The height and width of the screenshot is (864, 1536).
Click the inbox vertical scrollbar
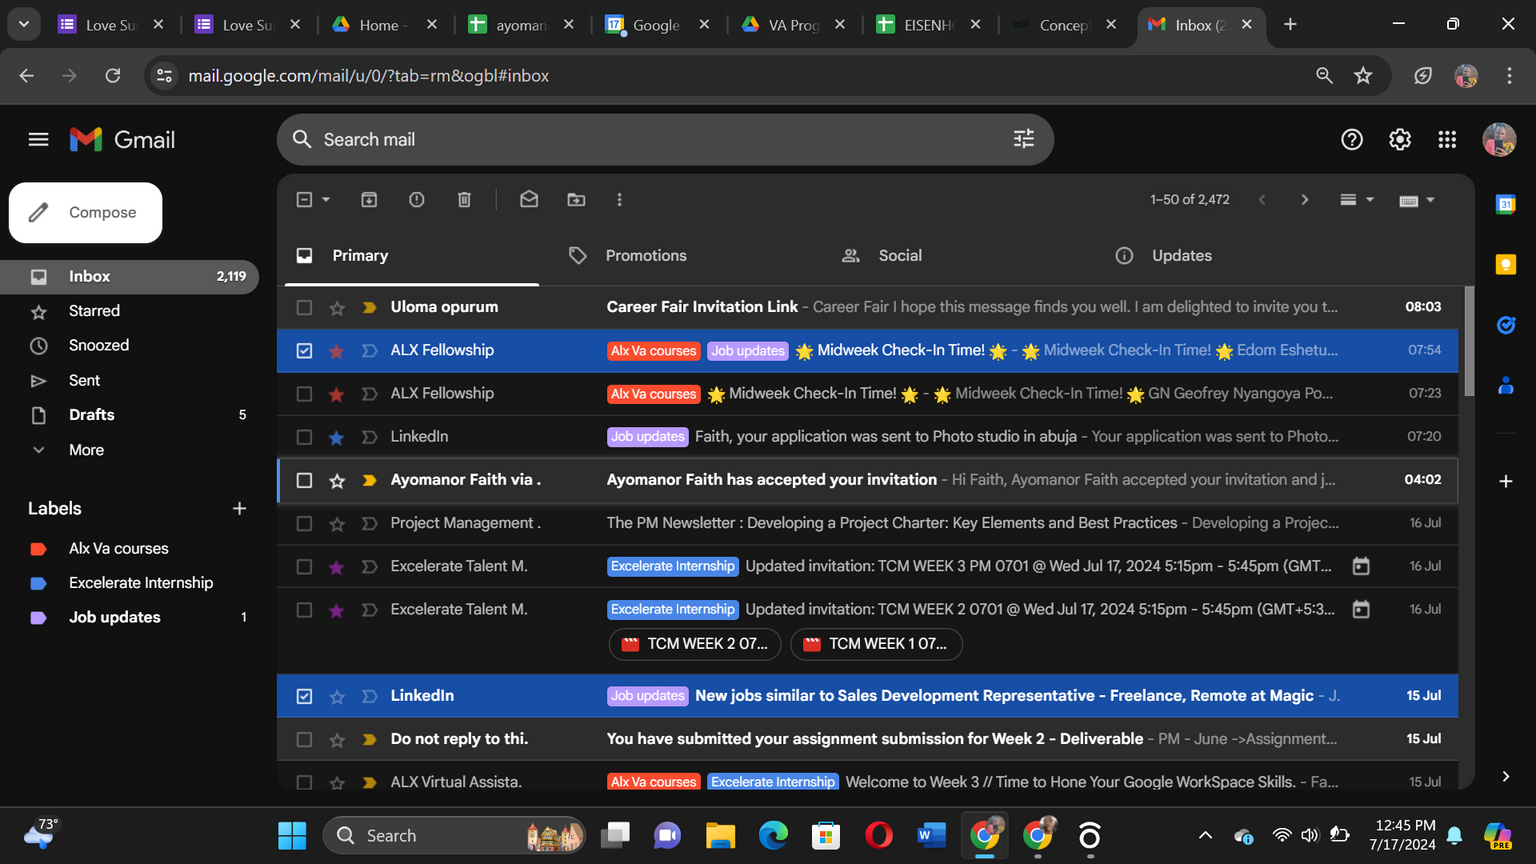(1469, 340)
